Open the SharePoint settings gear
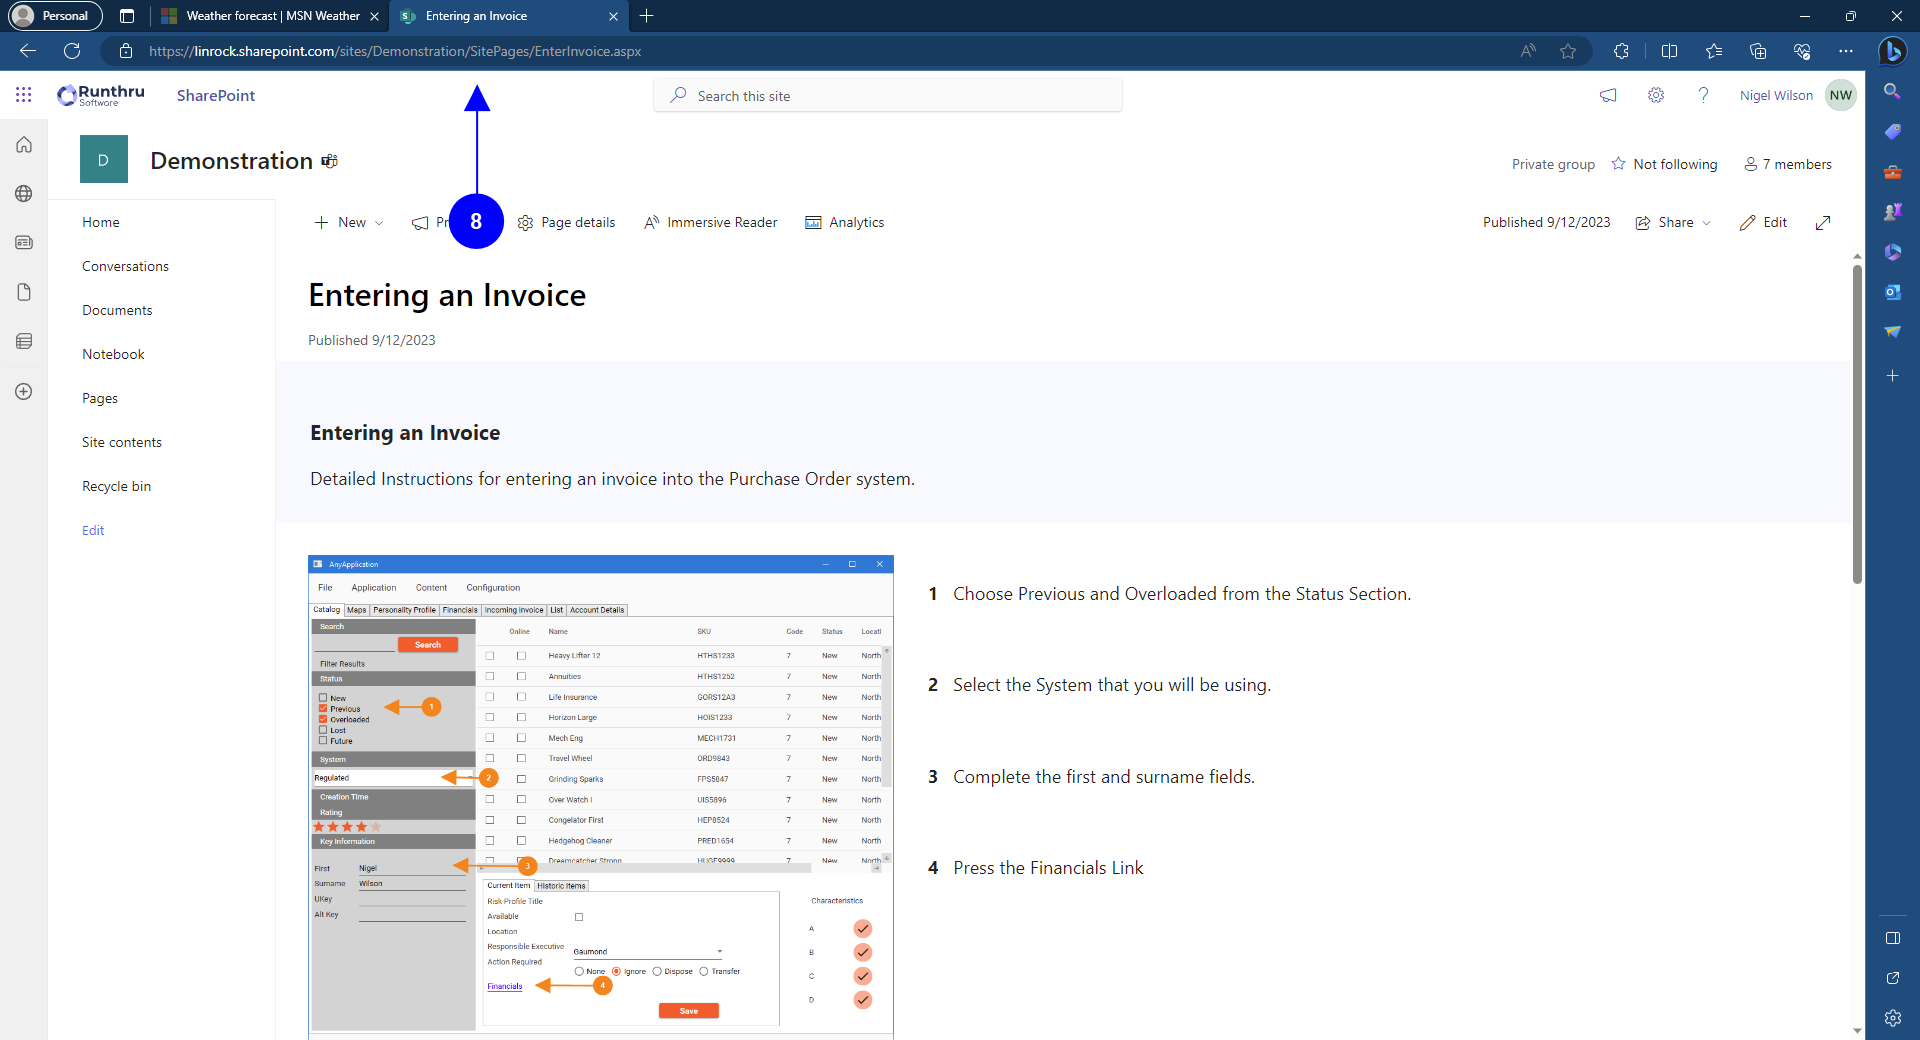The width and height of the screenshot is (1920, 1040). (x=1656, y=95)
